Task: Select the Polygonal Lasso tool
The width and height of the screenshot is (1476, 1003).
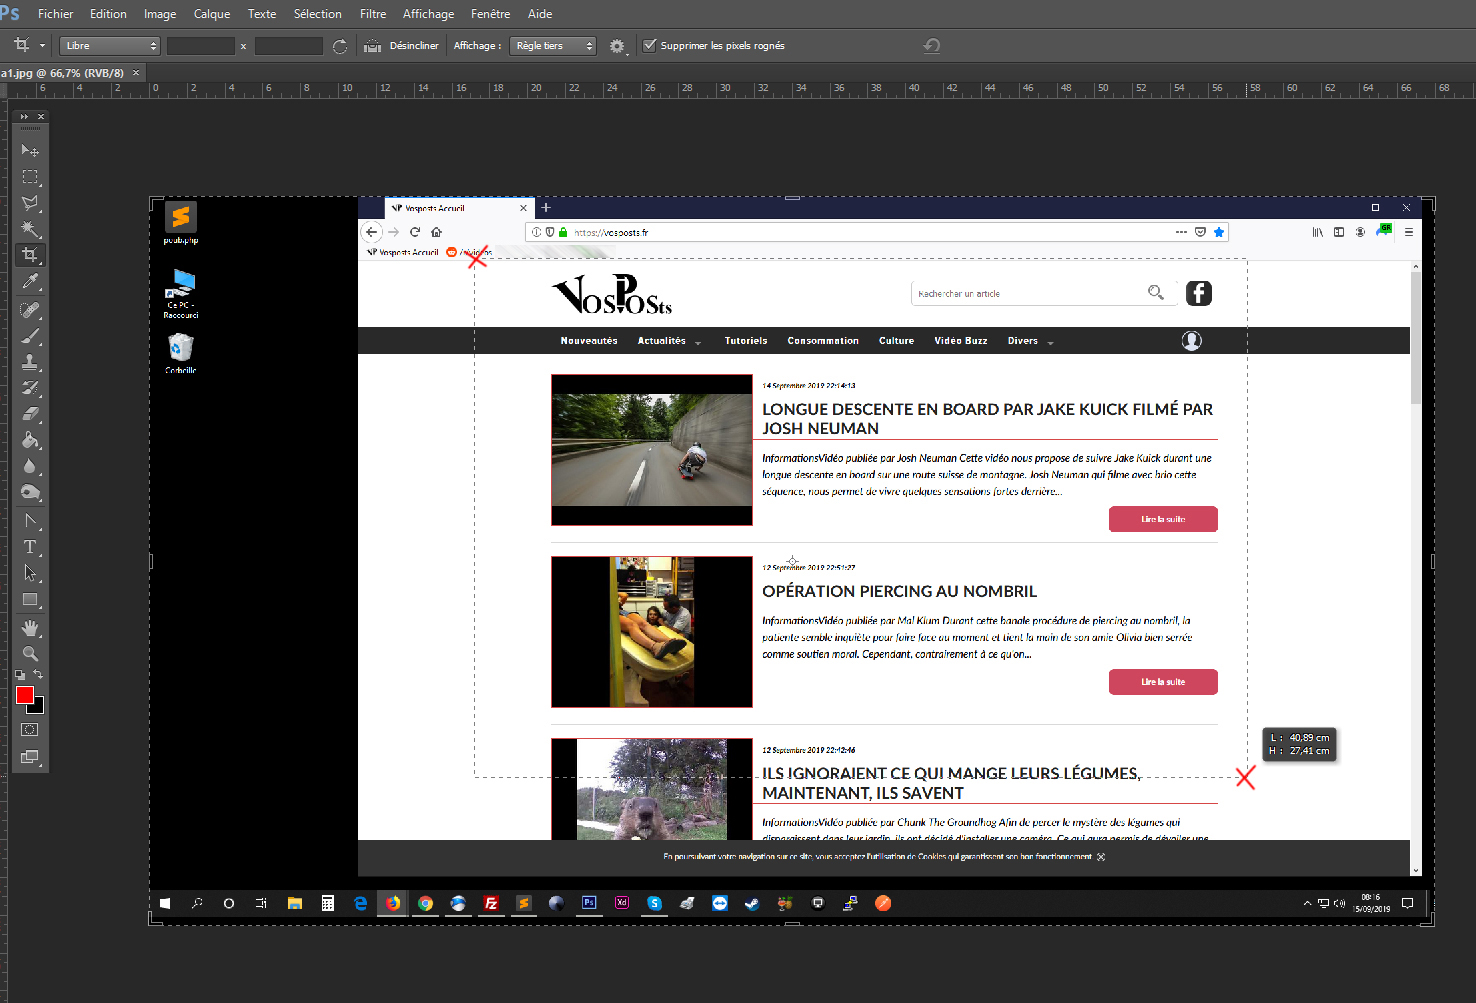Action: [x=30, y=203]
